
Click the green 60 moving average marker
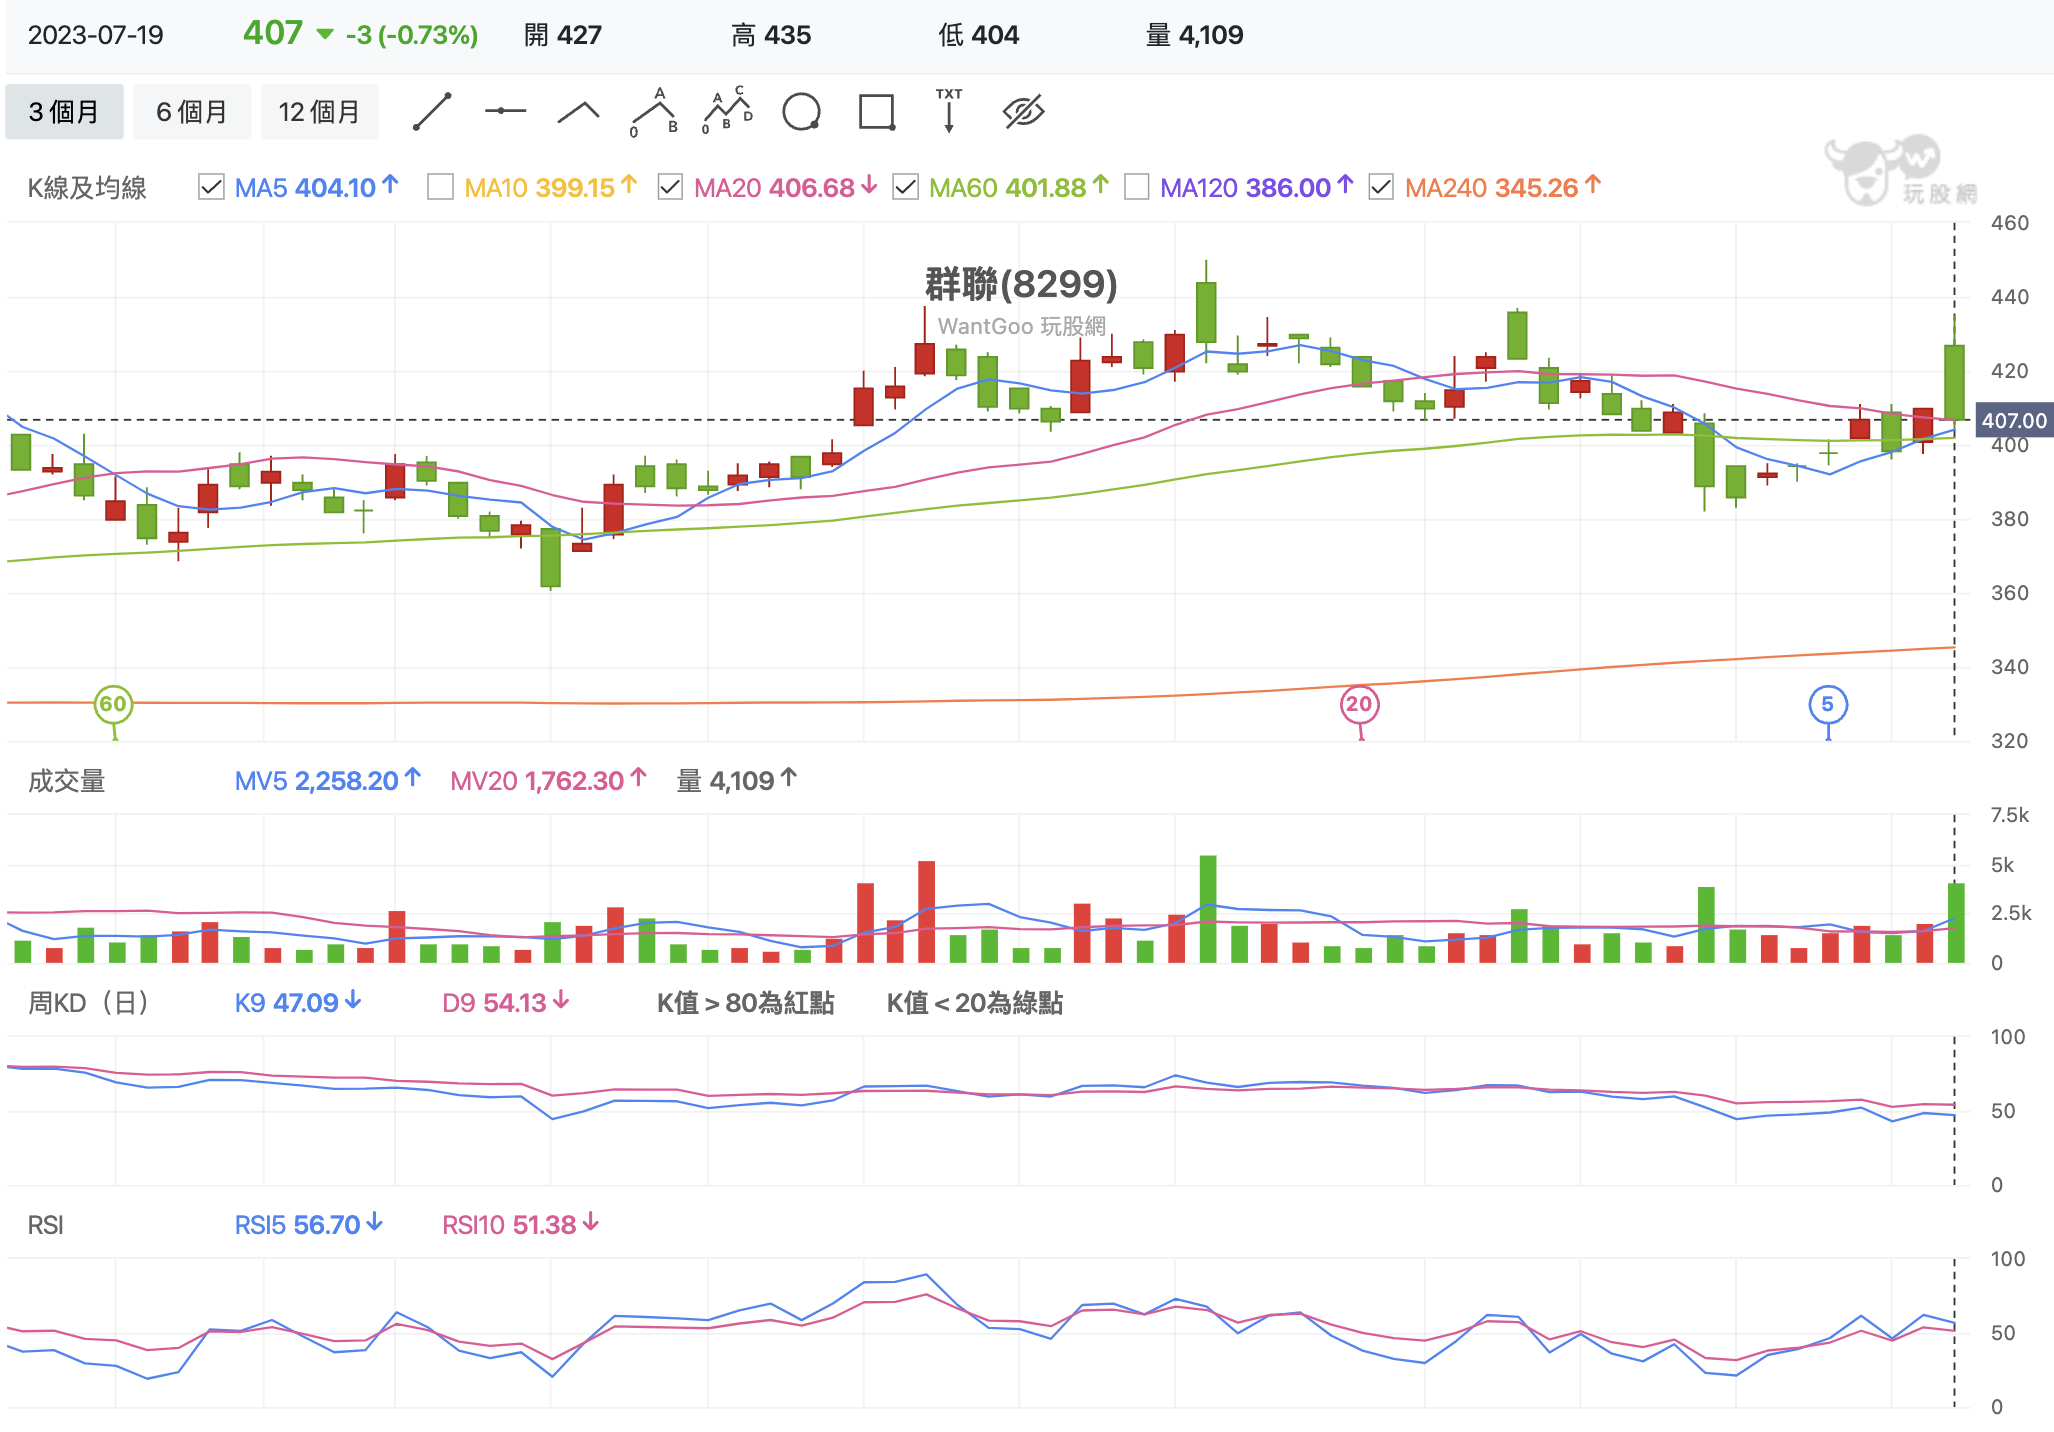(113, 704)
